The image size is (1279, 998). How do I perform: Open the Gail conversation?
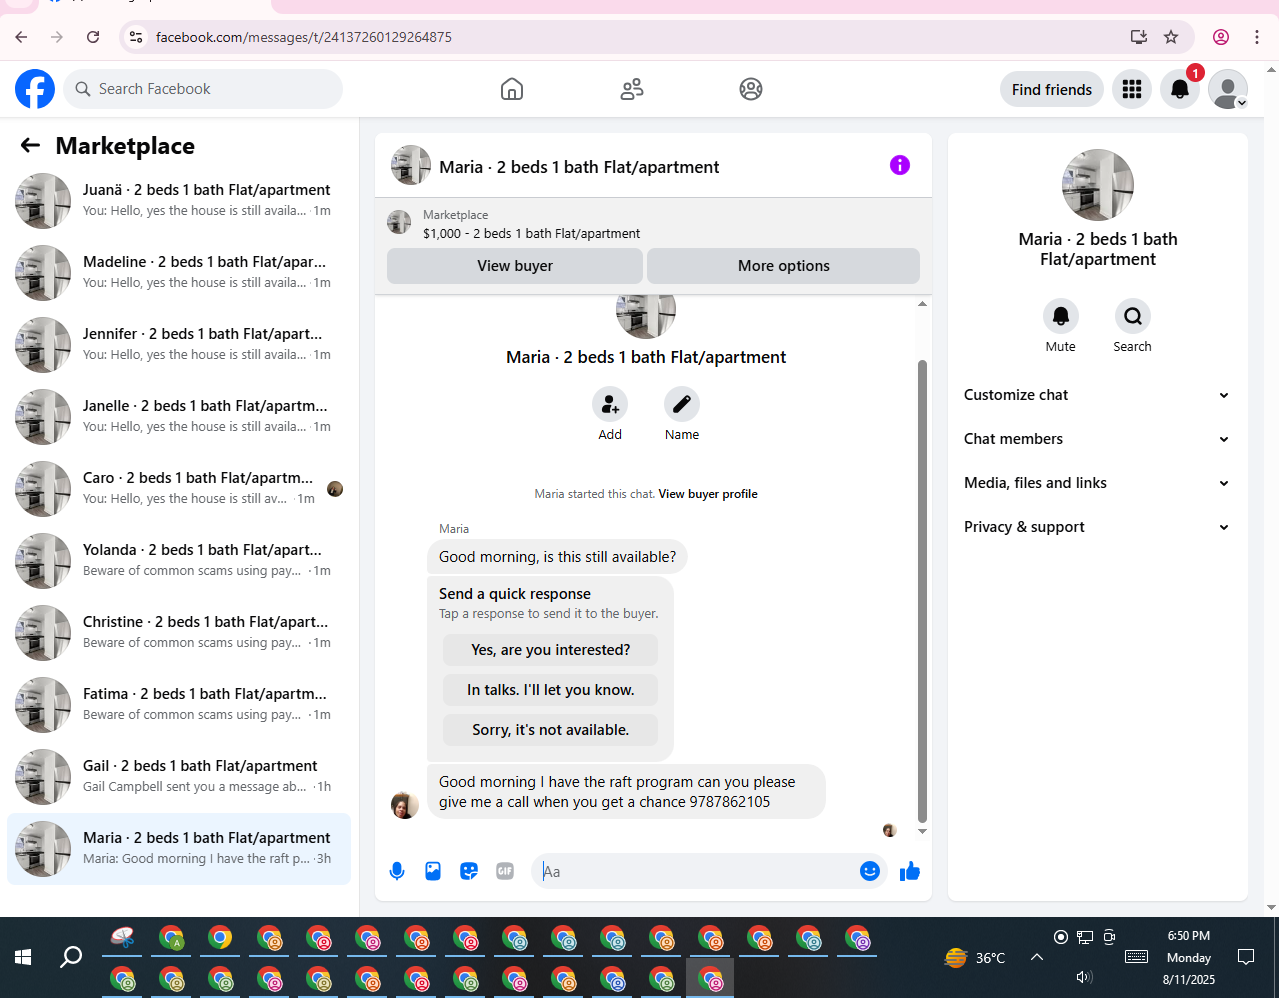[179, 776]
